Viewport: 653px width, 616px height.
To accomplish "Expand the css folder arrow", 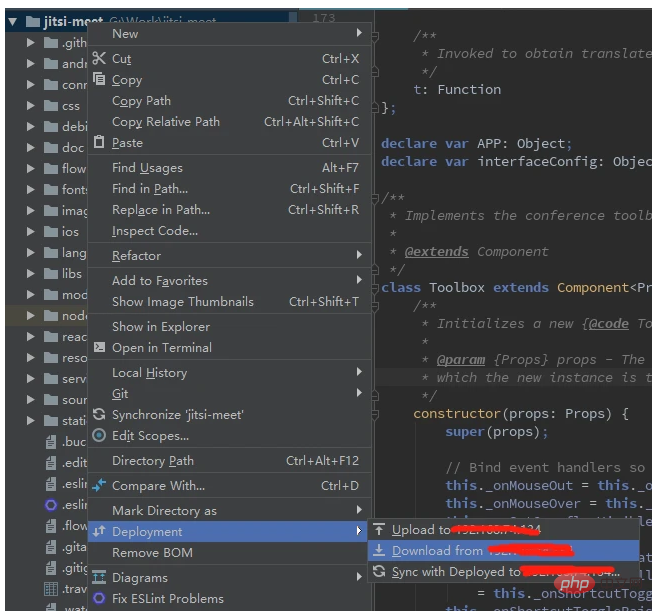I will [x=30, y=105].
